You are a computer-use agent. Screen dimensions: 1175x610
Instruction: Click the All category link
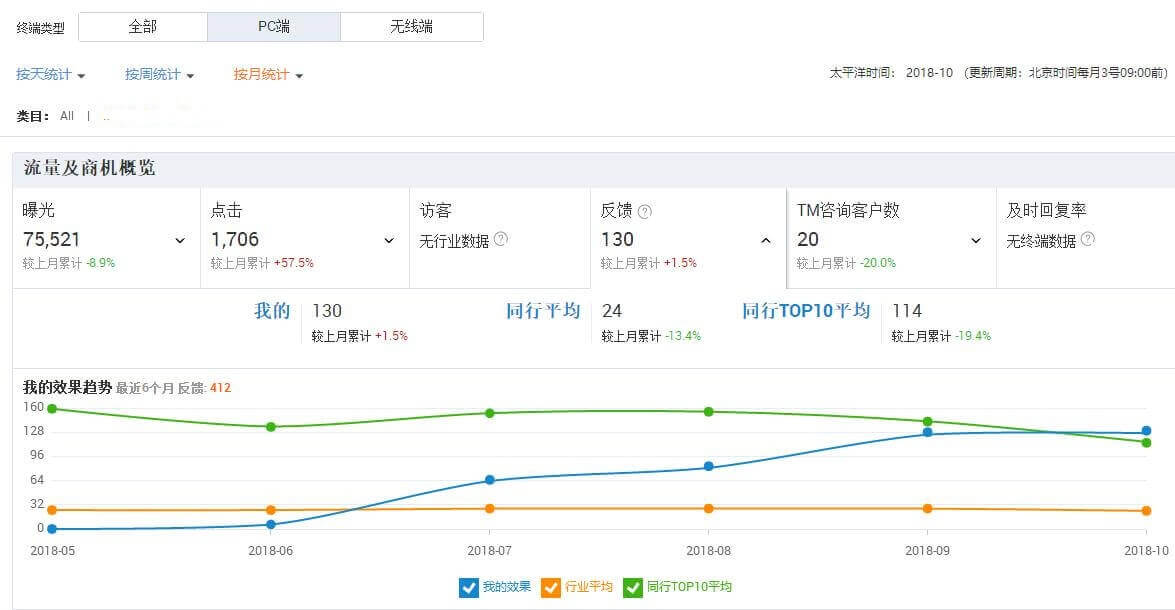click(67, 116)
